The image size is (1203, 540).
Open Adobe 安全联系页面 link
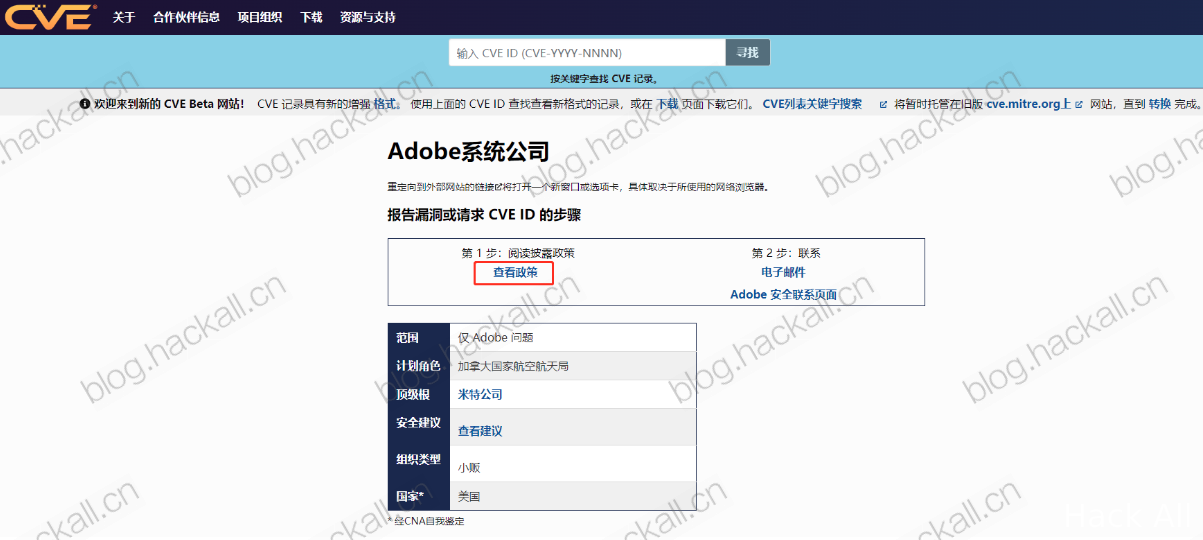[783, 294]
